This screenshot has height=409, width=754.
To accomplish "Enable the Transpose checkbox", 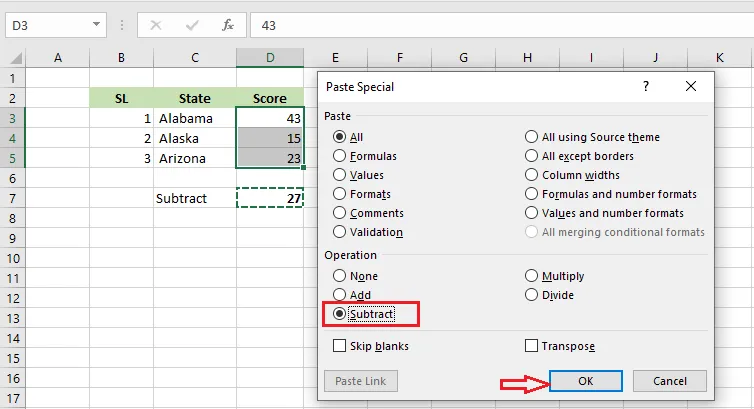I will point(531,346).
